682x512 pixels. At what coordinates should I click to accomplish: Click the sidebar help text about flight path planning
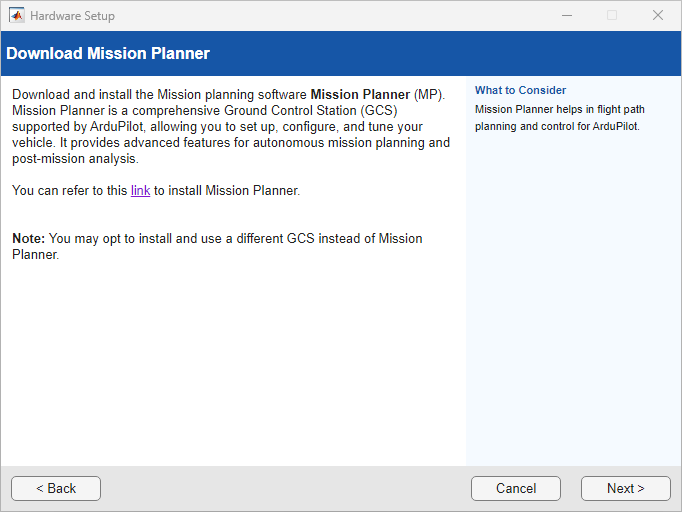point(556,118)
